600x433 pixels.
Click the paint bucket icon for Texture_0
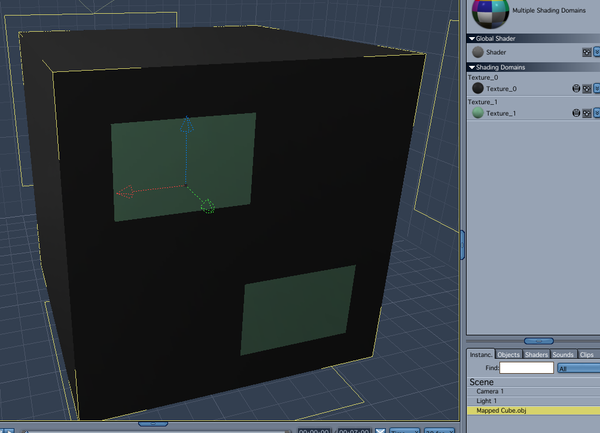[x=576, y=89]
